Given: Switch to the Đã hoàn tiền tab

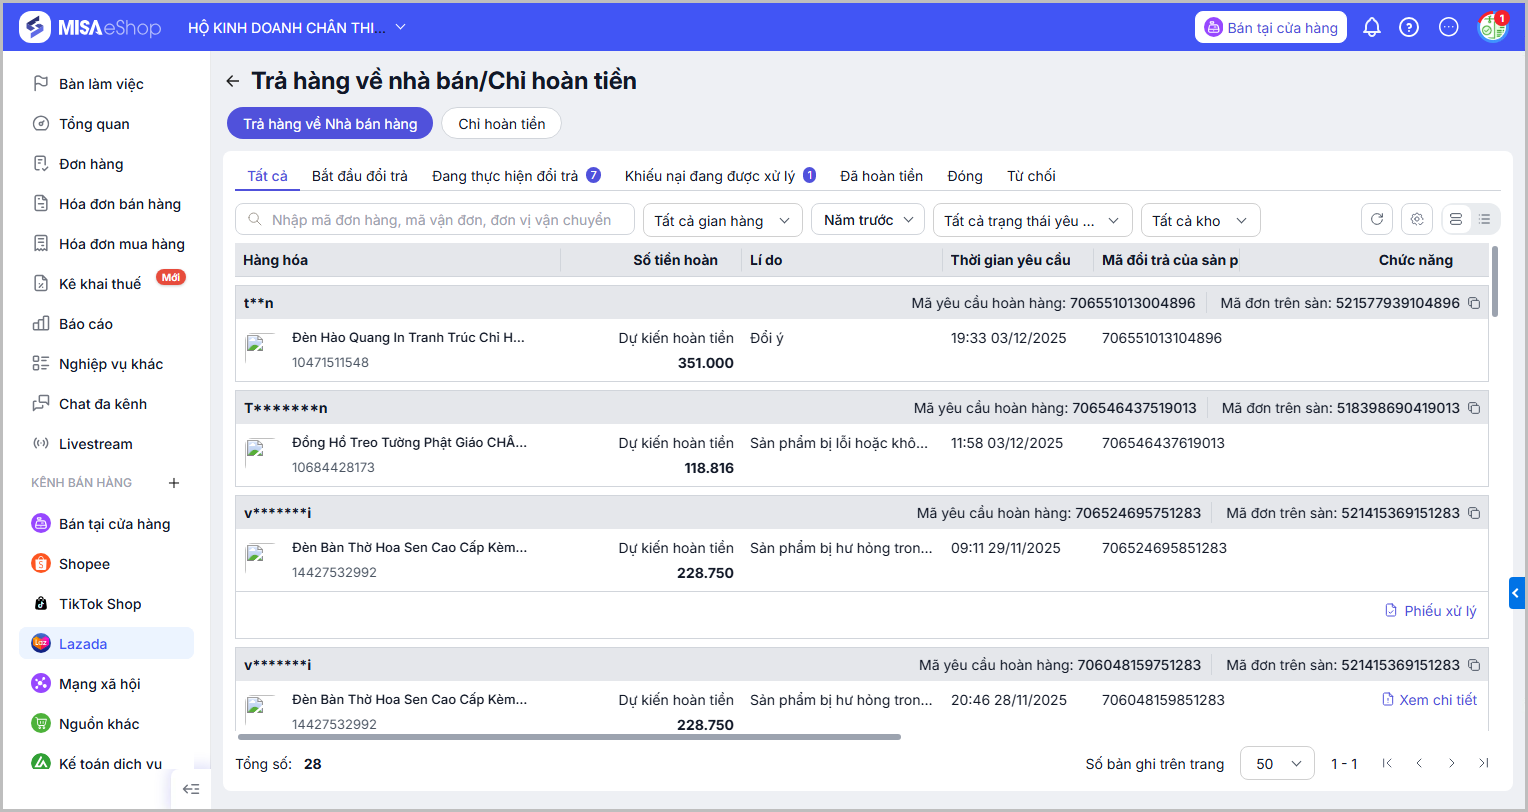Looking at the screenshot, I should pos(881,176).
